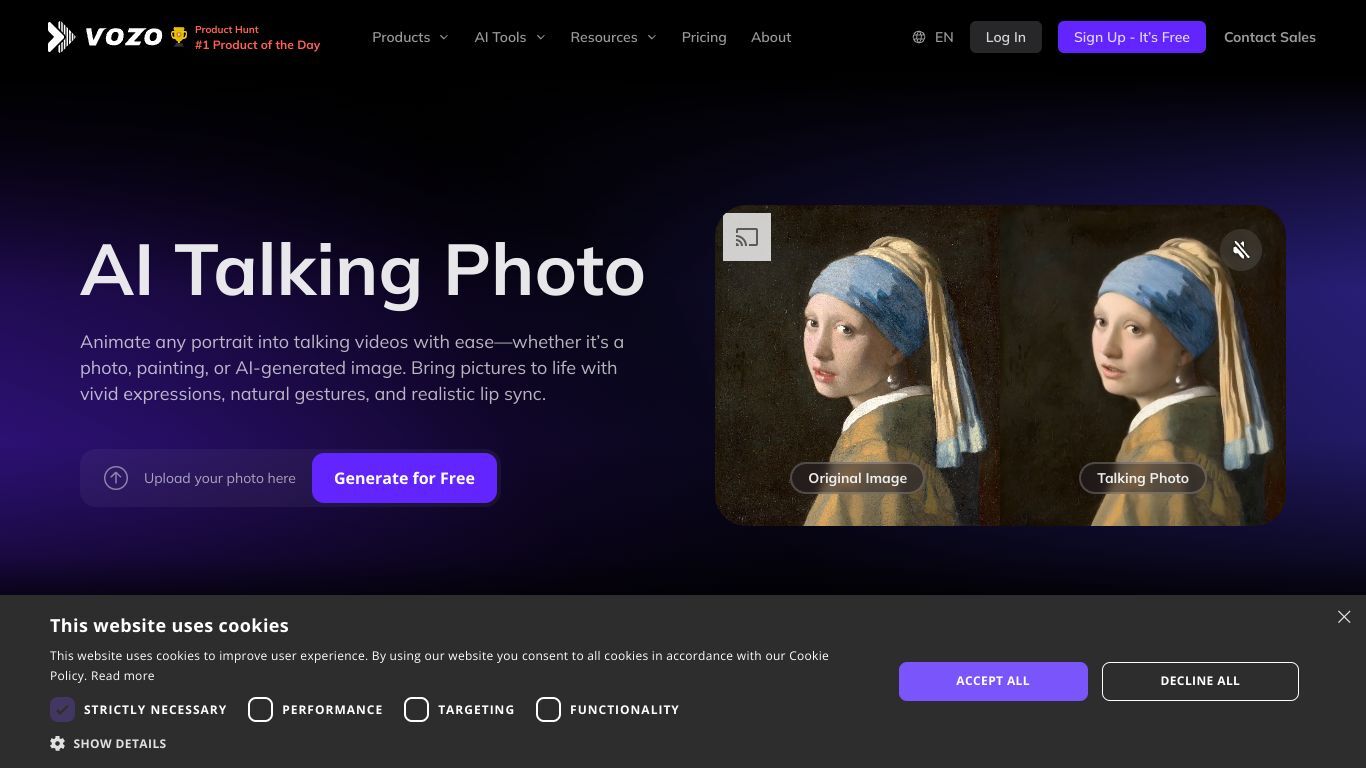Enable the Targeting cookies checkbox
The width and height of the screenshot is (1366, 768).
click(x=416, y=709)
